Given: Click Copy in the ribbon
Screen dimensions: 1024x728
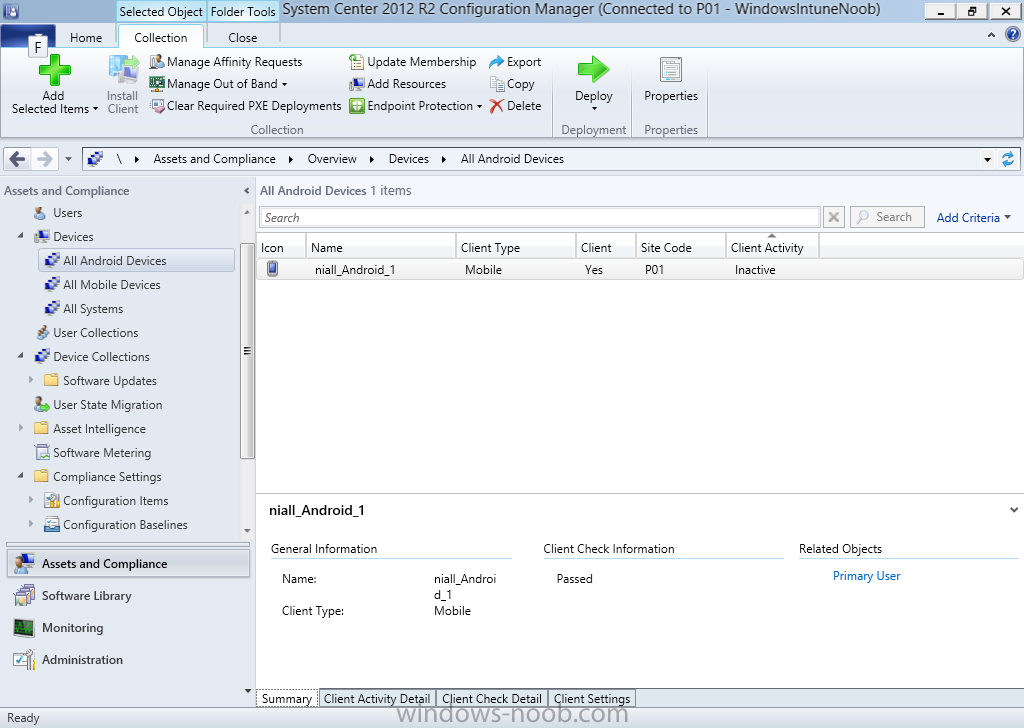Looking at the screenshot, I should [x=512, y=84].
